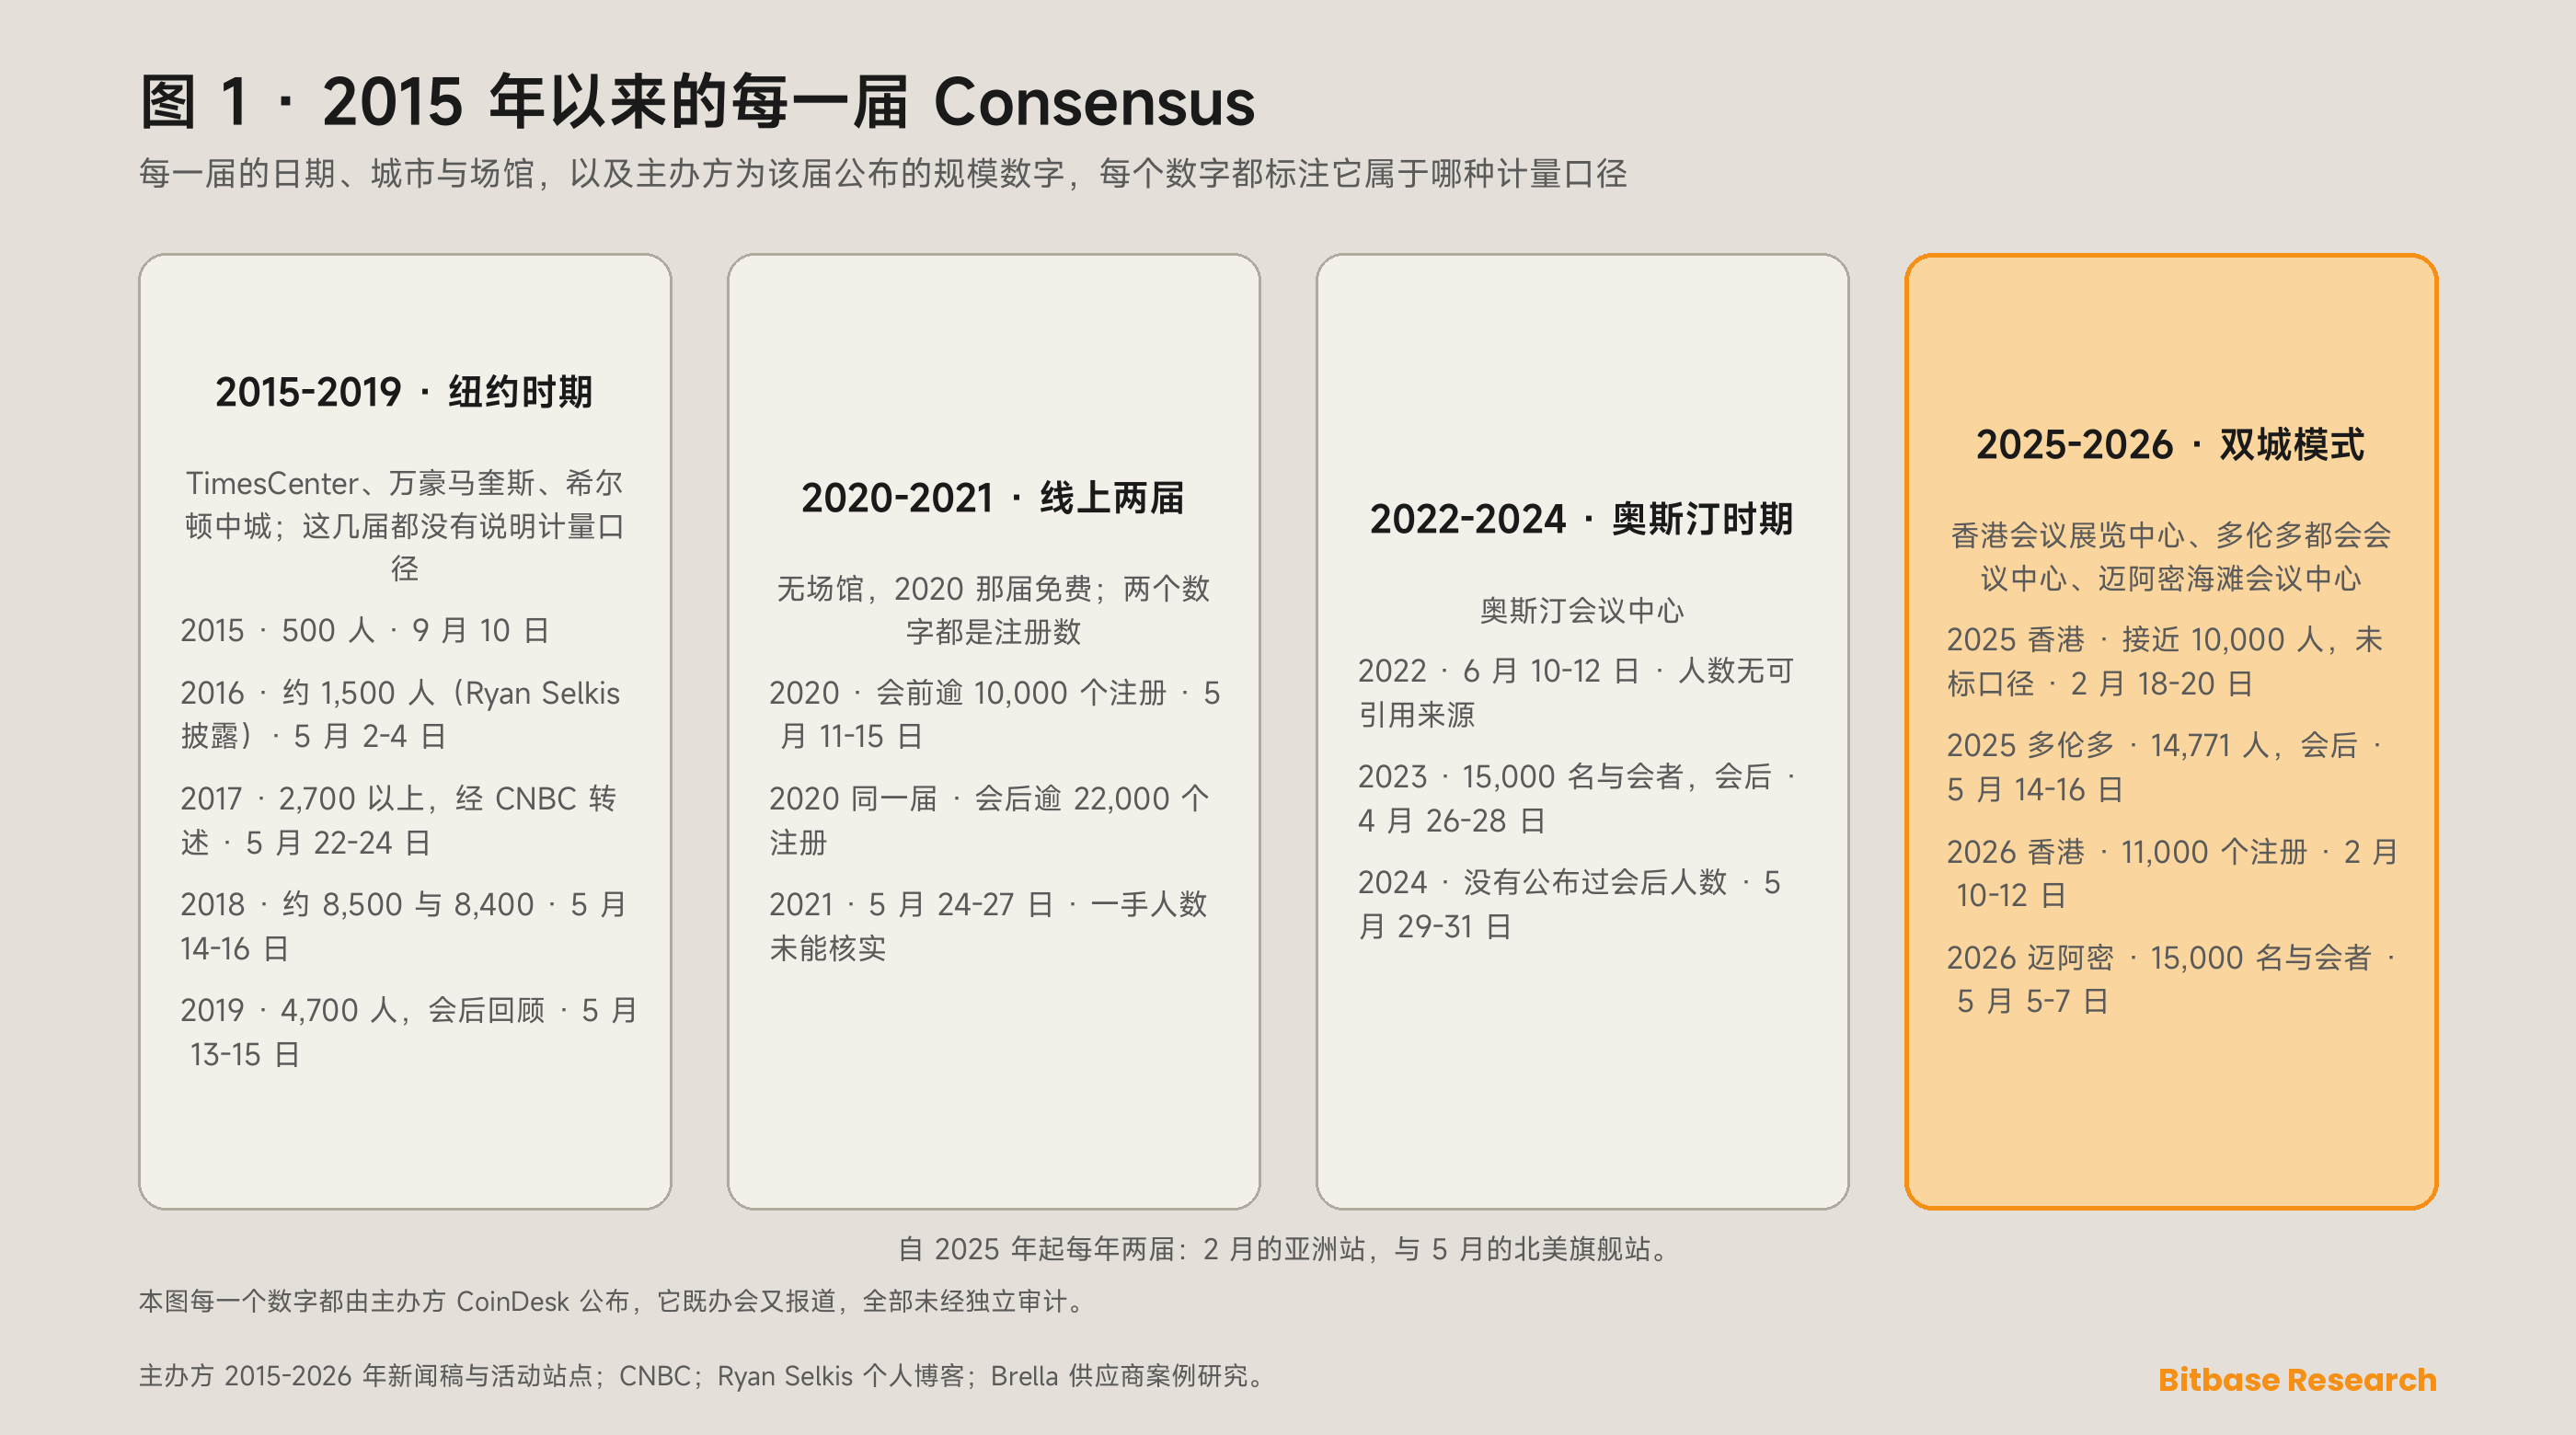Click the 'Bitbase Research' brand label
This screenshot has height=1435, width=2576.
pos(2297,1379)
